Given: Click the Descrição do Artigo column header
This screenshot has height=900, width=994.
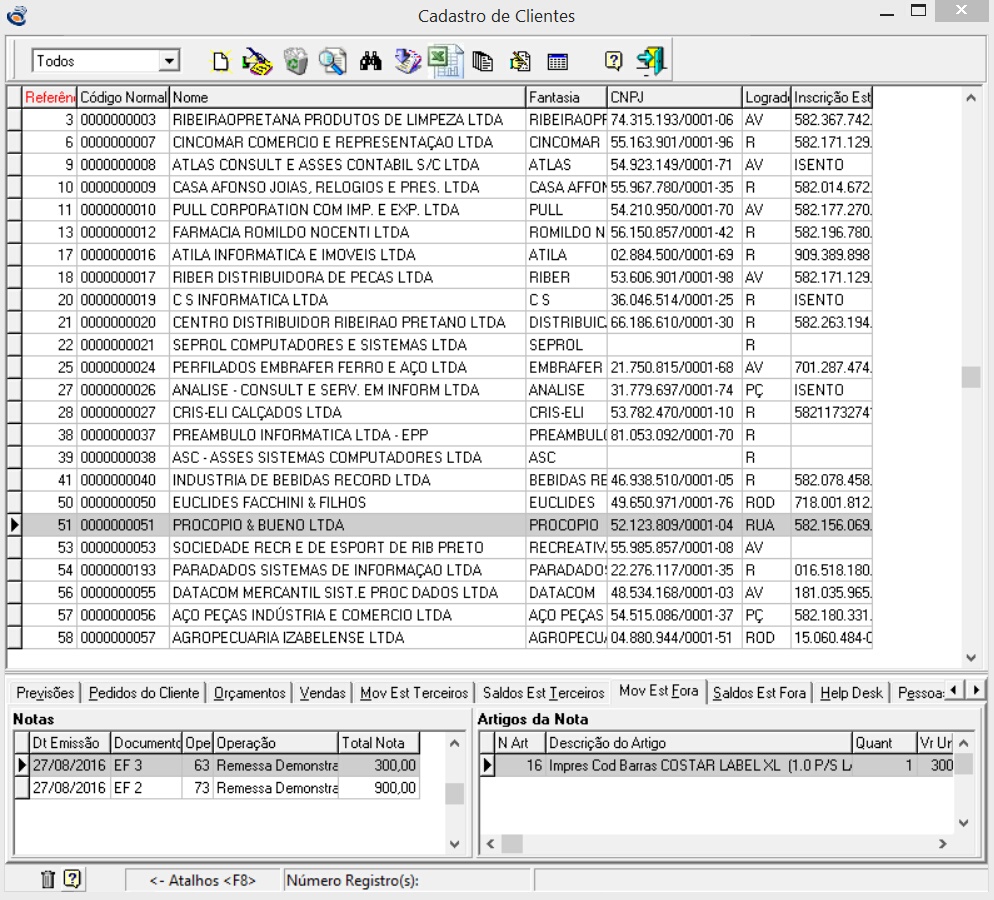Looking at the screenshot, I should [x=699, y=742].
